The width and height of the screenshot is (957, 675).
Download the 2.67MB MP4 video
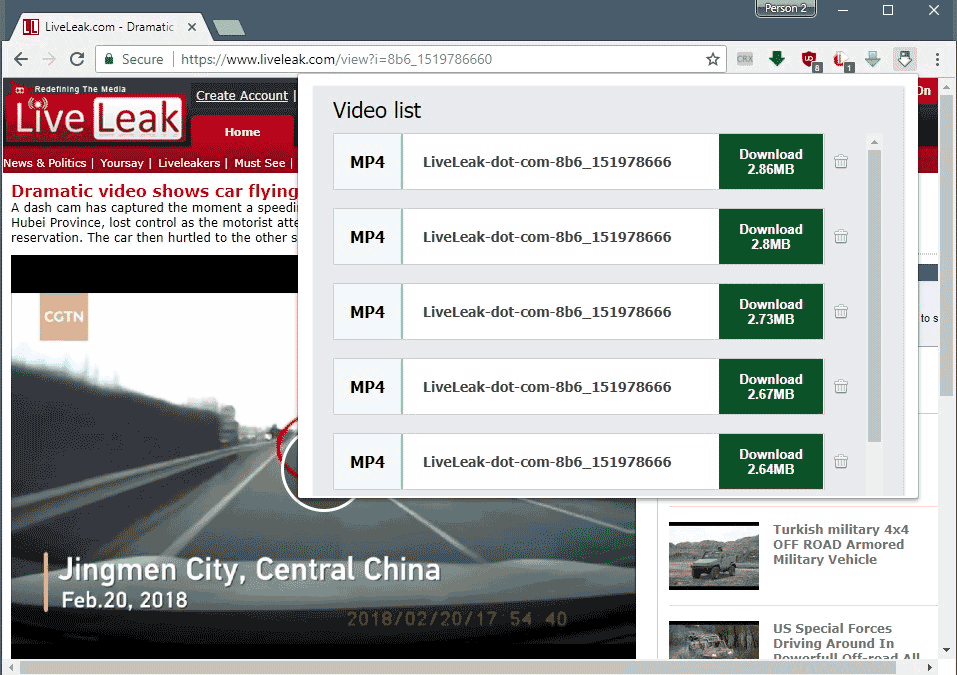point(770,387)
